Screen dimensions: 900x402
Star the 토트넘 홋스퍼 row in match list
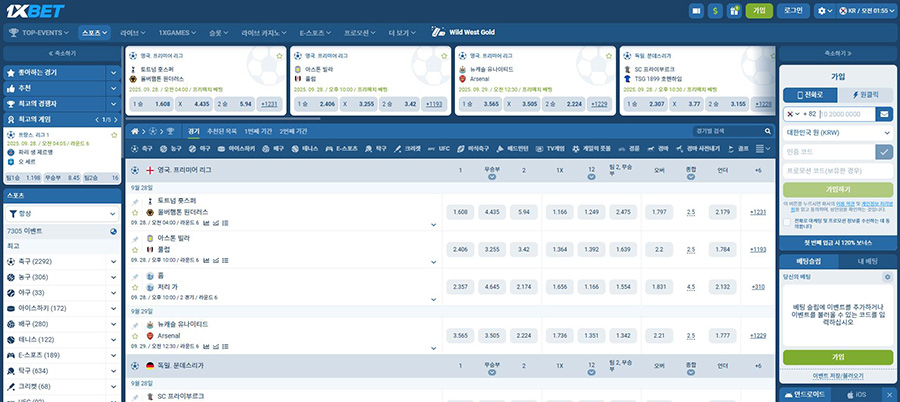pos(135,212)
